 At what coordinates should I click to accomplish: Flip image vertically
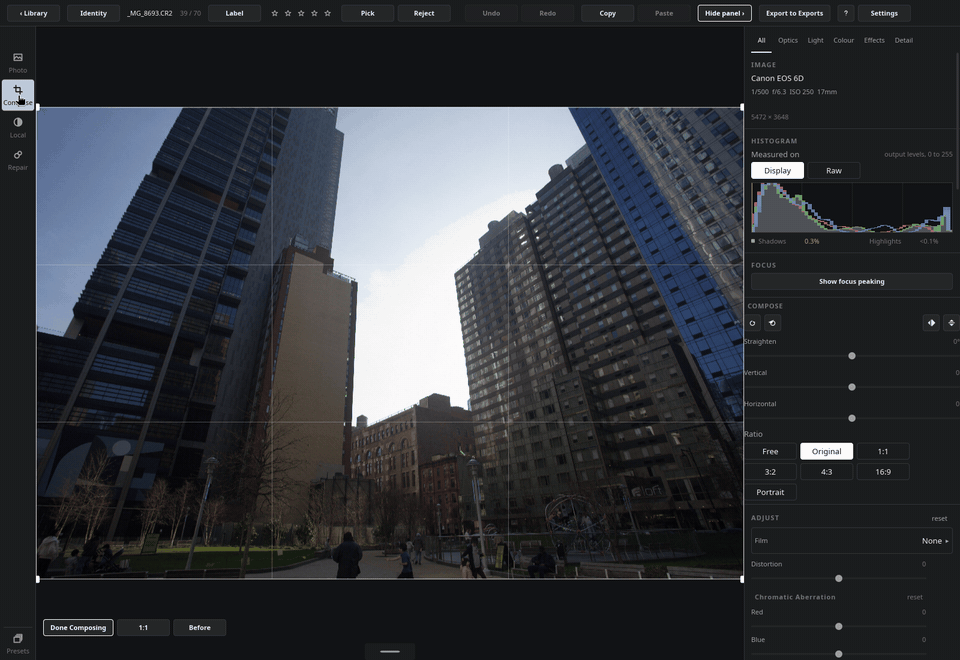point(951,323)
